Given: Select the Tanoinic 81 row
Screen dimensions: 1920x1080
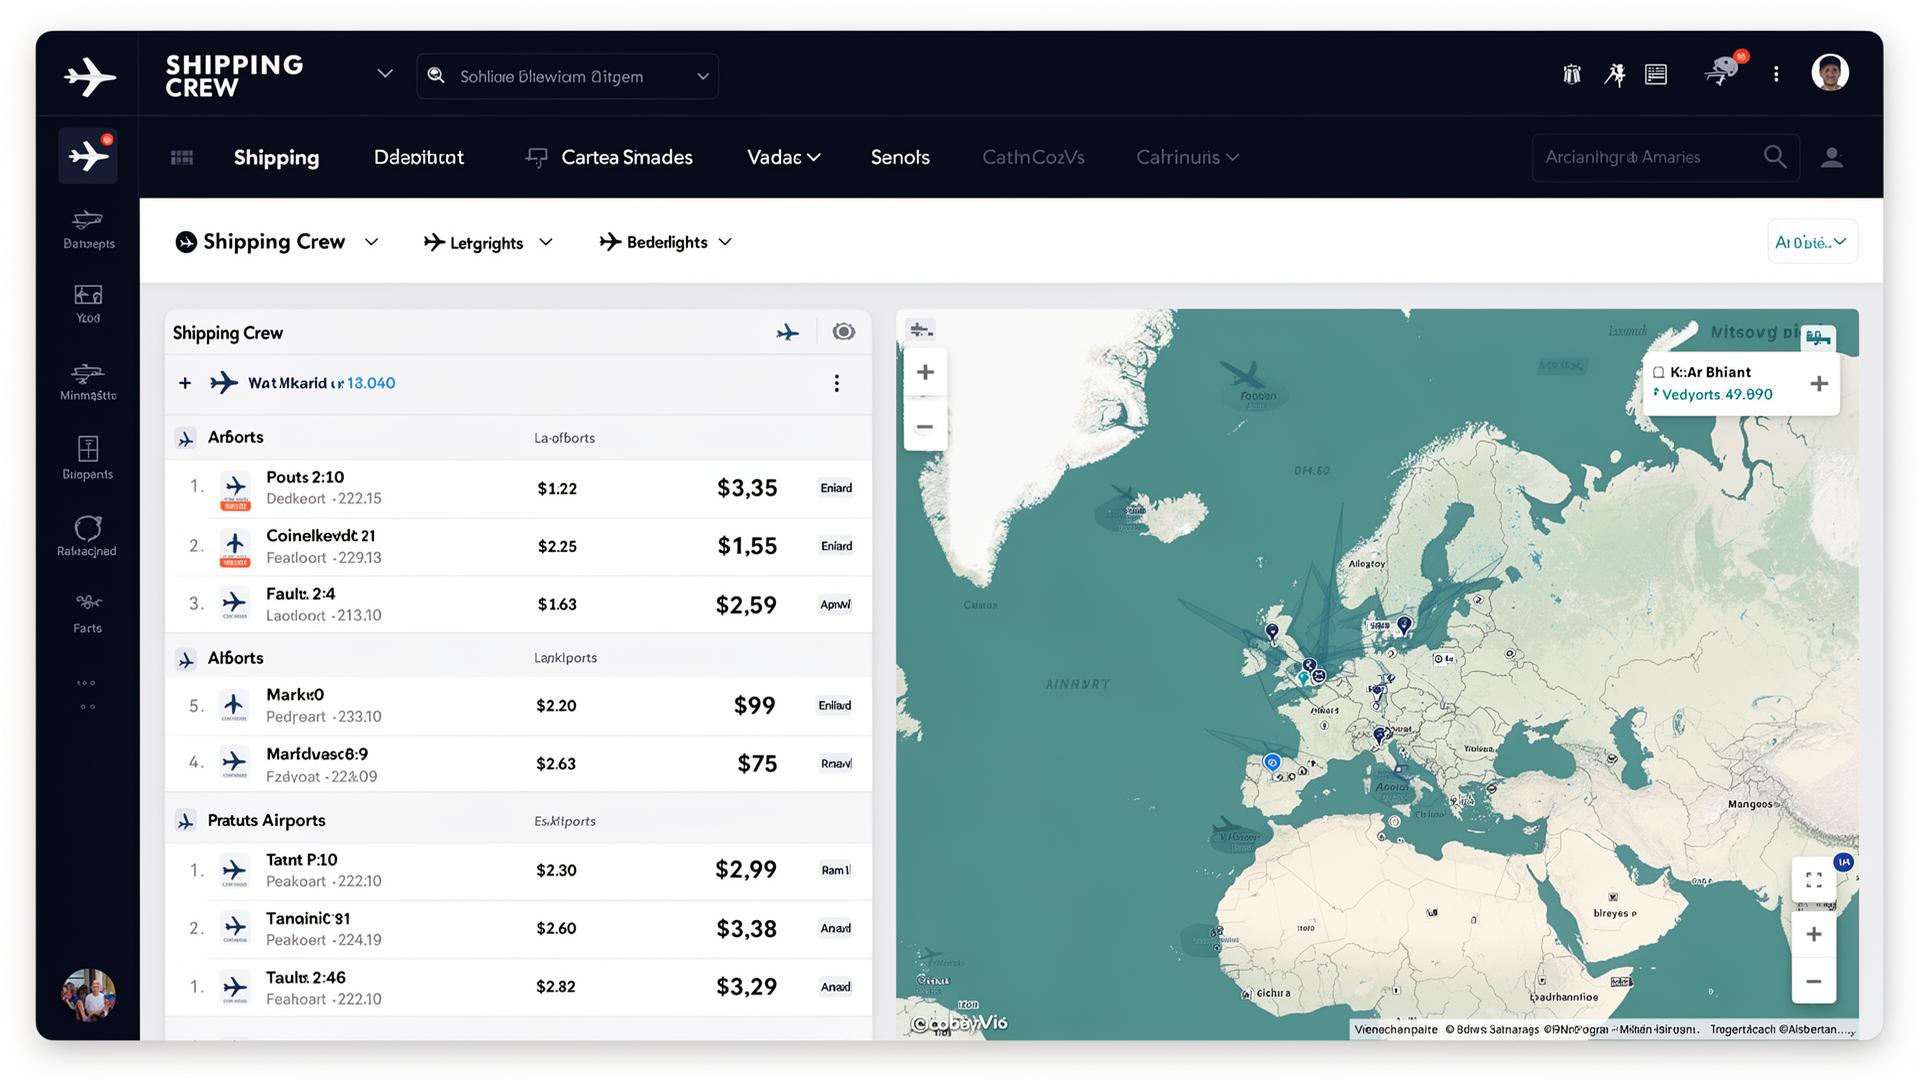Looking at the screenshot, I should (x=518, y=929).
